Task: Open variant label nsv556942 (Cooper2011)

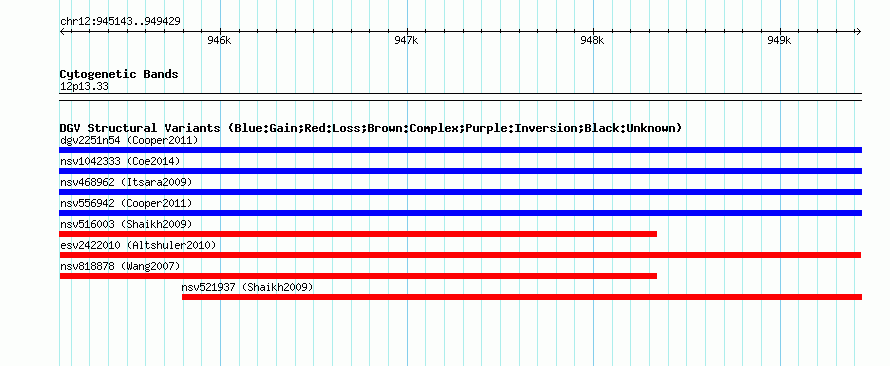Action: point(126,203)
